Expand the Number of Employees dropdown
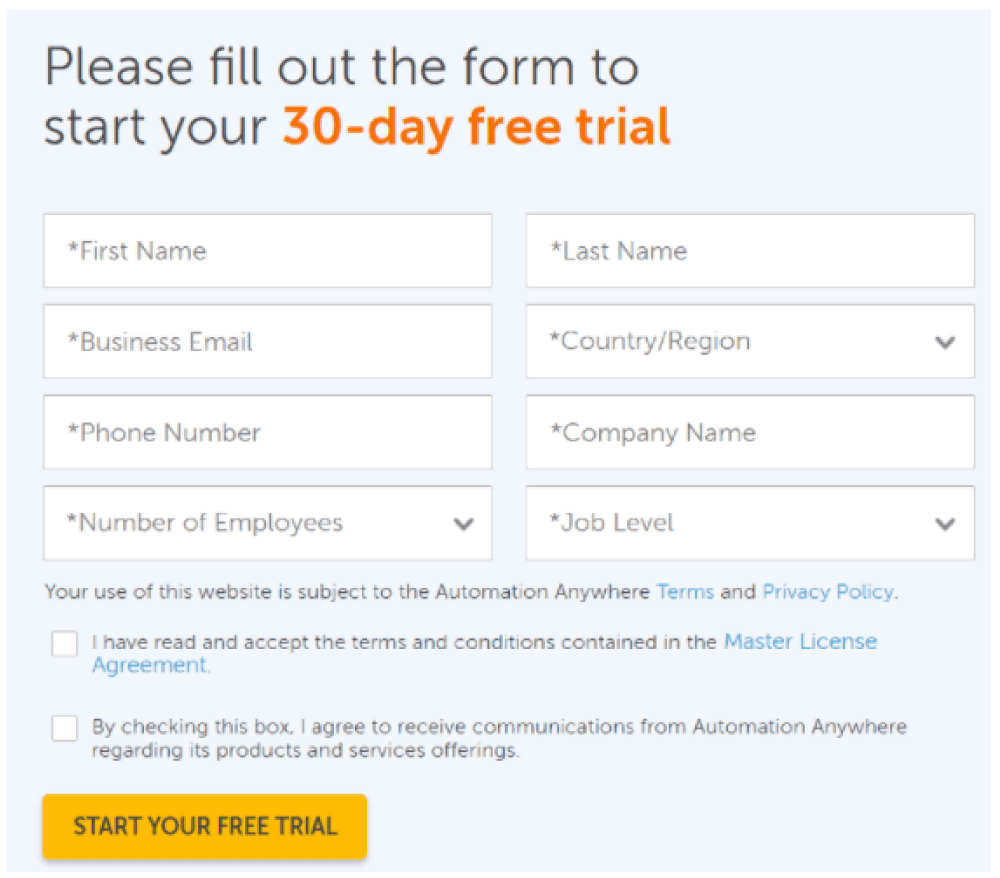Screen dimensions: 1000x878 [x=267, y=523]
